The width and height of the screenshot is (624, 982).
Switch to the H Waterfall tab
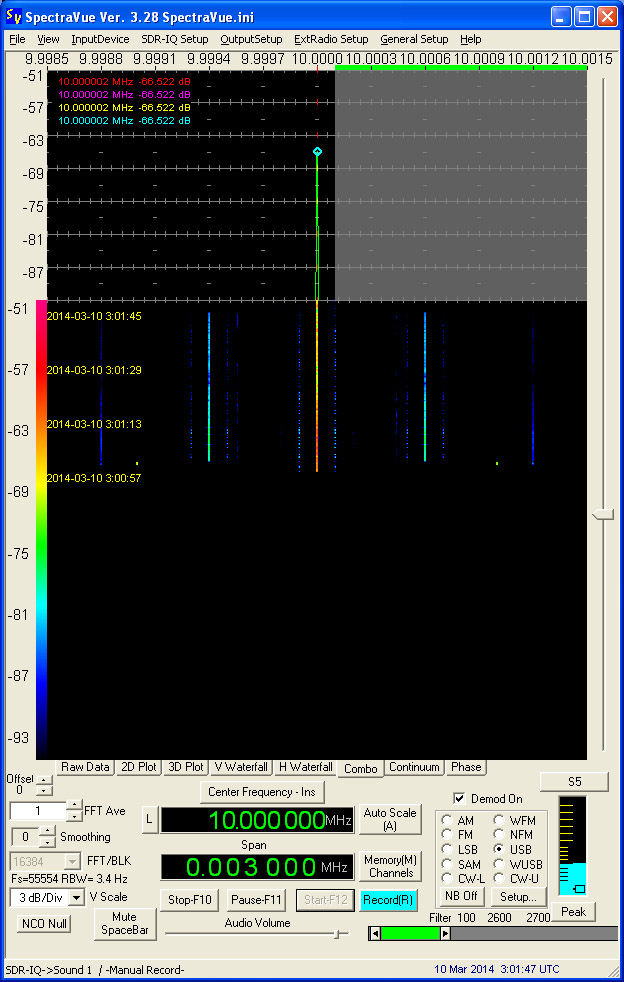[305, 767]
